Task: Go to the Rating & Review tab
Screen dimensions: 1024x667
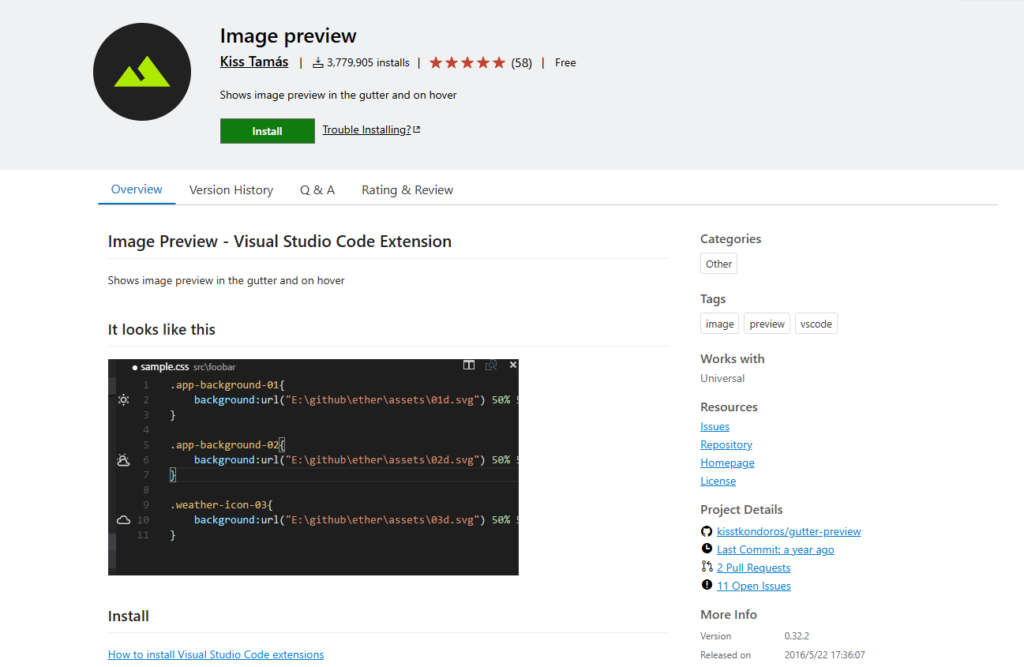Action: coord(407,190)
